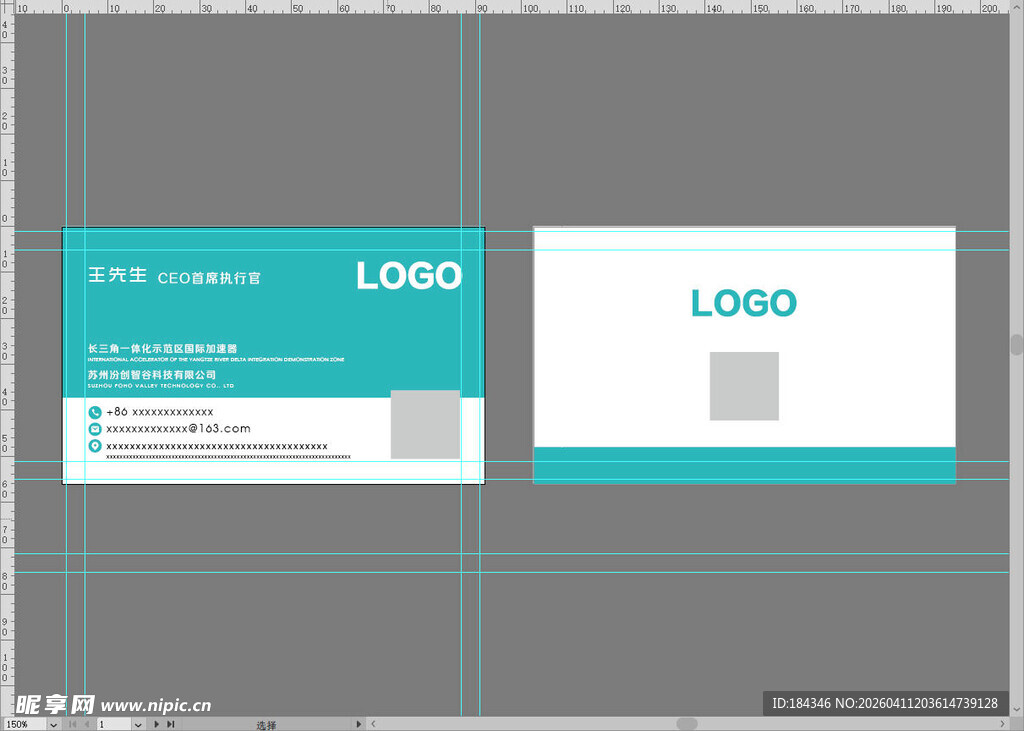This screenshot has width=1024, height=731.
Task: Click the email envelope icon on the card
Action: [x=95, y=429]
